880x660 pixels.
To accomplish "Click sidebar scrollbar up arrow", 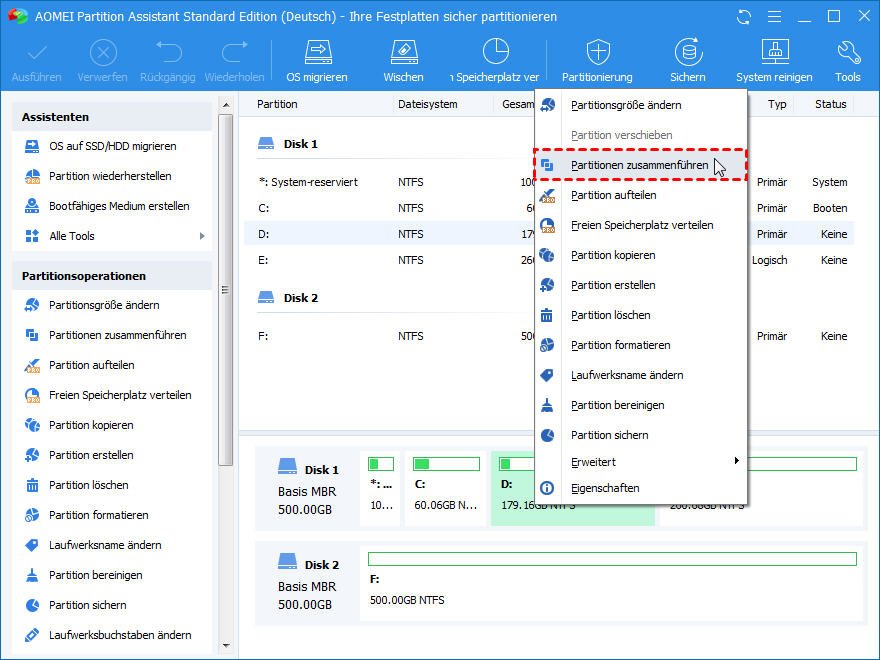I will [x=226, y=105].
